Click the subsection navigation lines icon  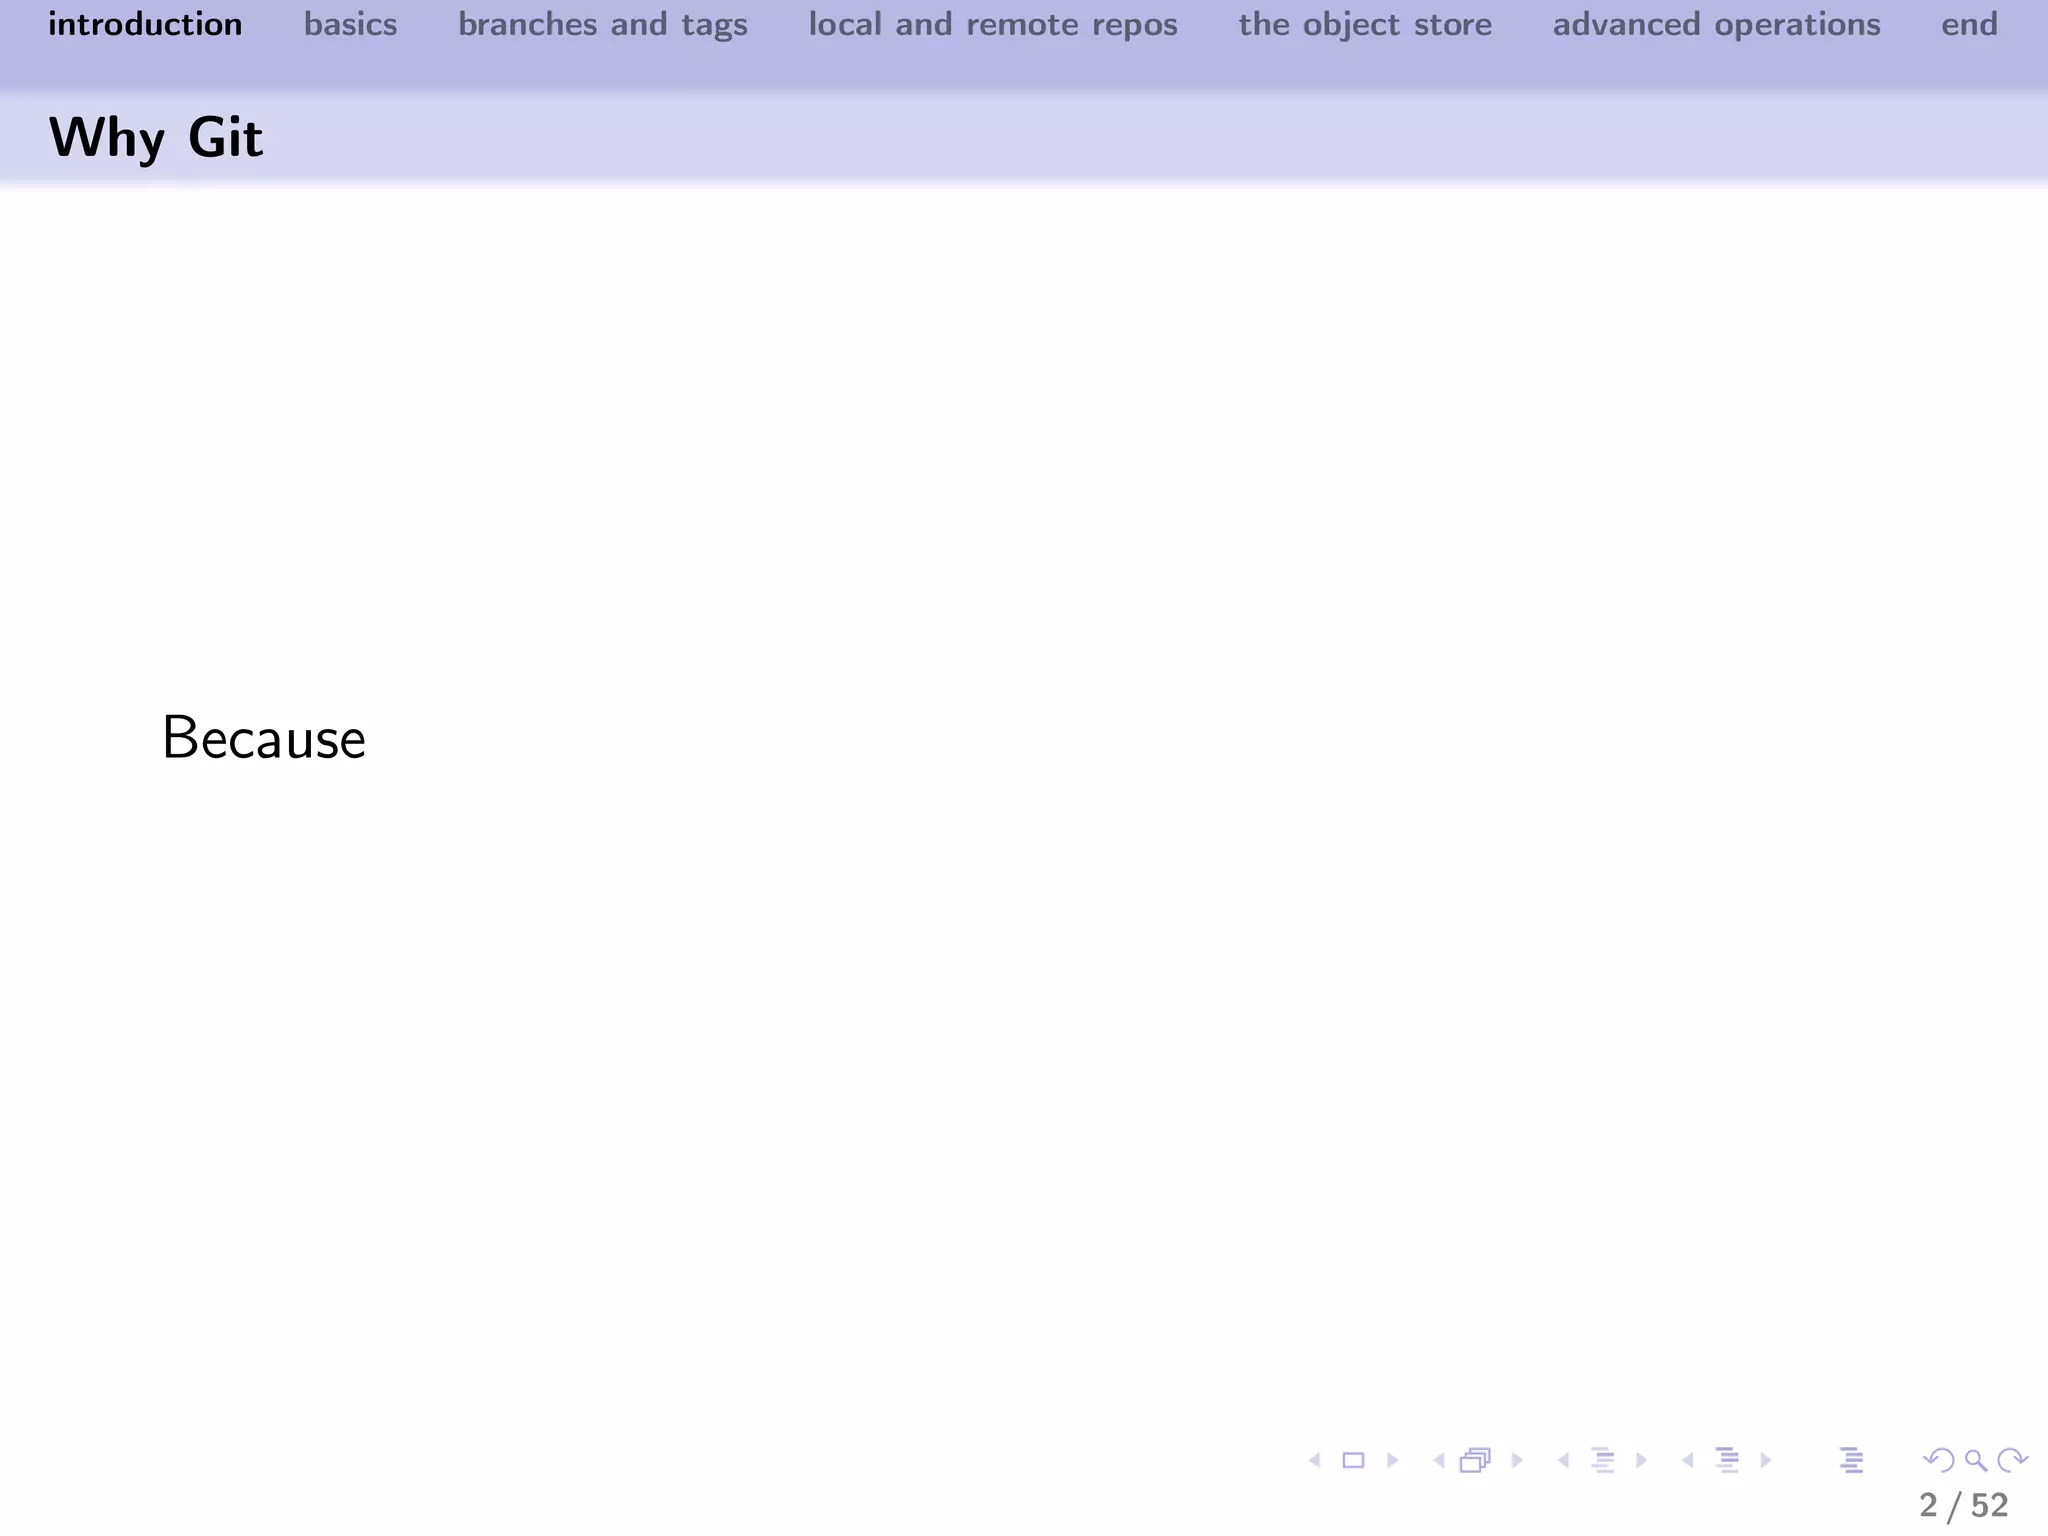point(1602,1461)
